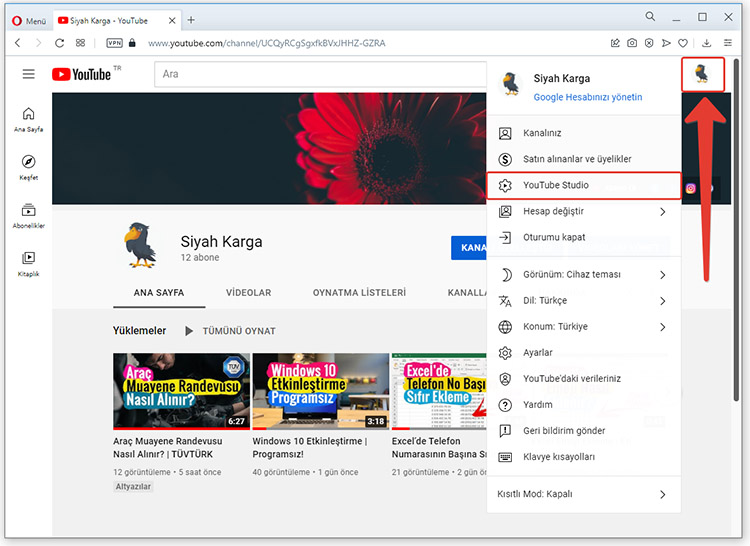Screen dimensions: 750x546
Task: Select Kanalınız menu entry
Action: [584, 133]
